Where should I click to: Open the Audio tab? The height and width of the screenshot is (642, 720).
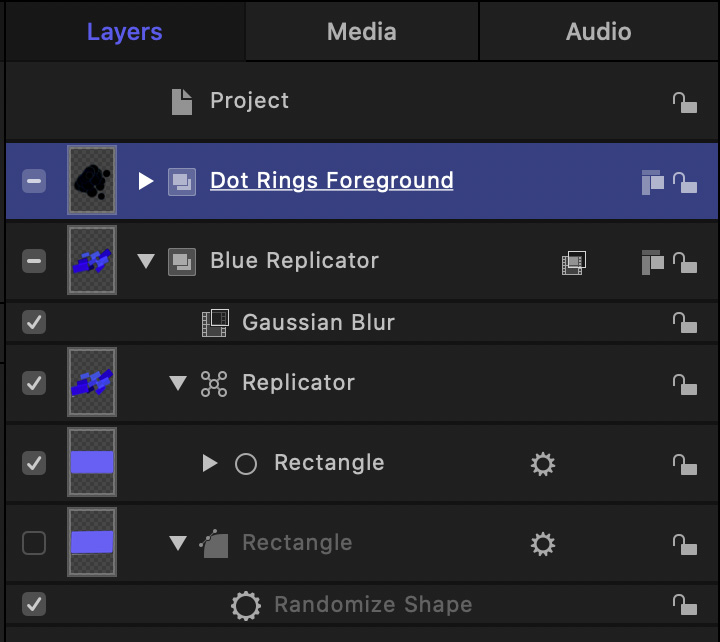tap(599, 32)
